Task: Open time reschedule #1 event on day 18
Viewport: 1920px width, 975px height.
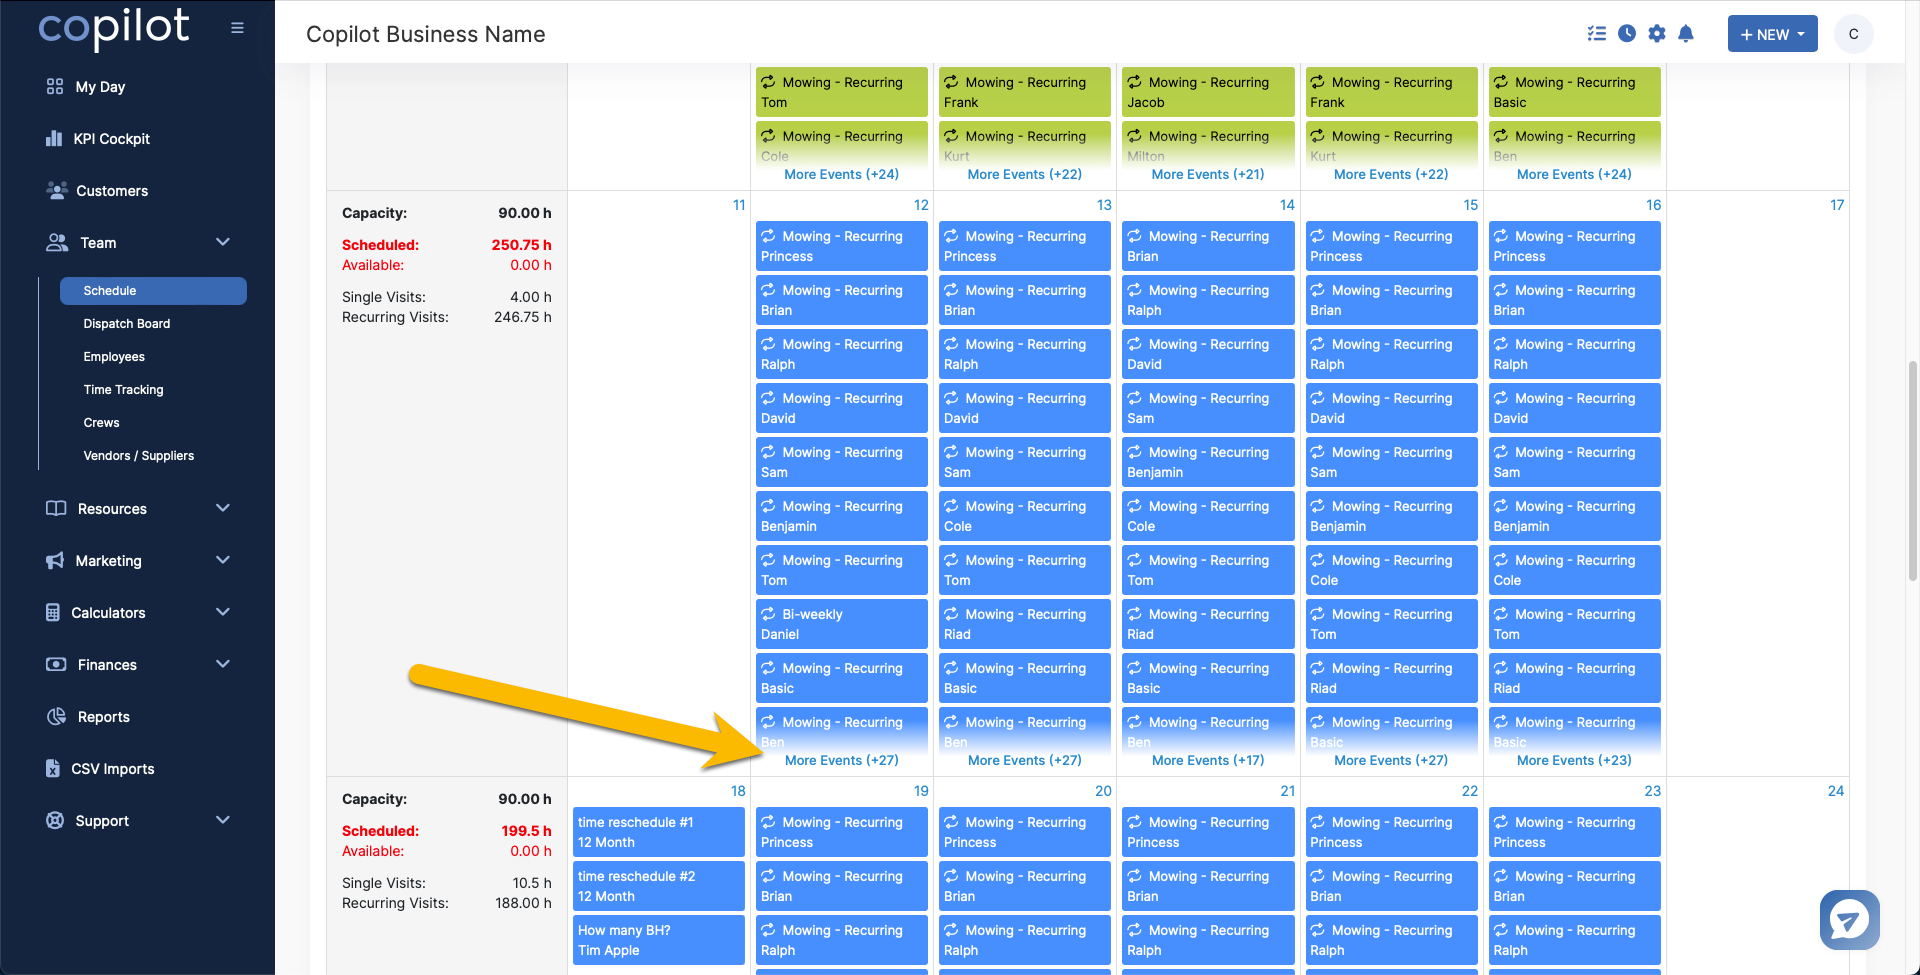Action: (658, 832)
